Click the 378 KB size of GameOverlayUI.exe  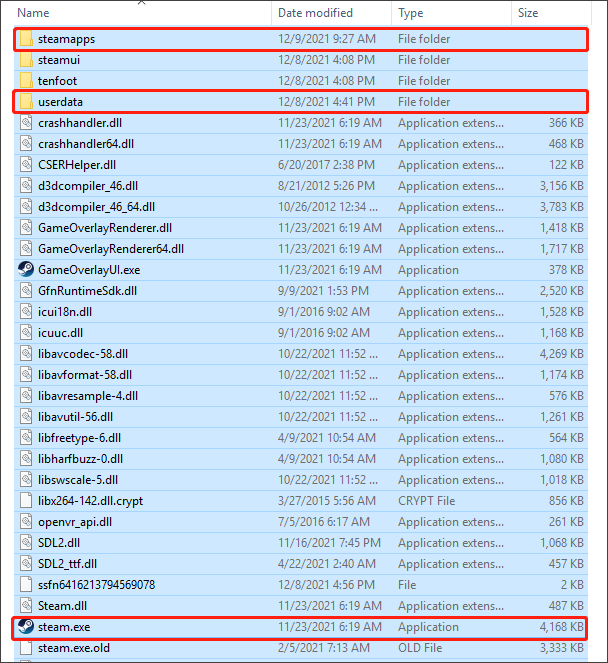pyautogui.click(x=566, y=269)
